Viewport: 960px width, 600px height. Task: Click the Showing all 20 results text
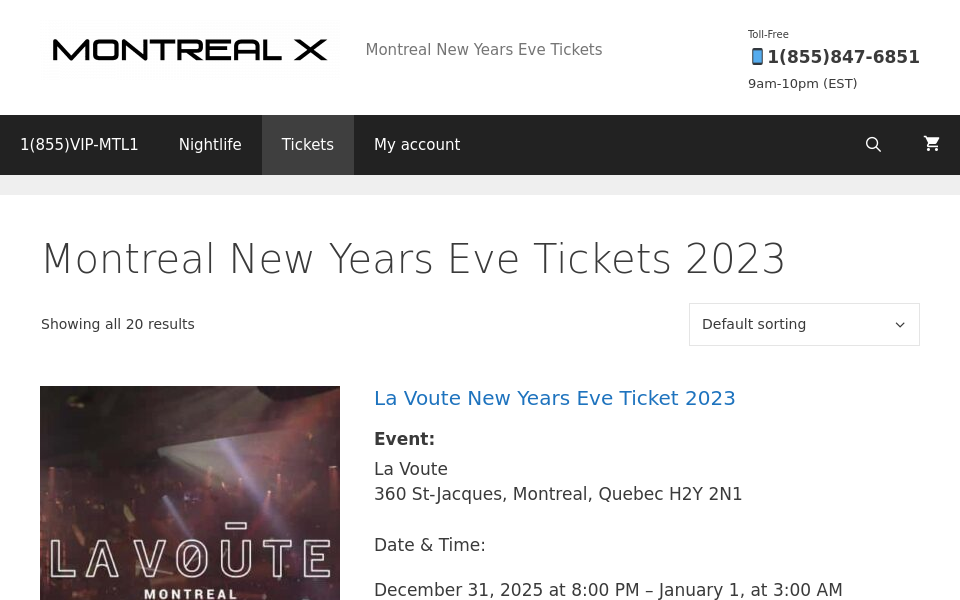pos(117,324)
